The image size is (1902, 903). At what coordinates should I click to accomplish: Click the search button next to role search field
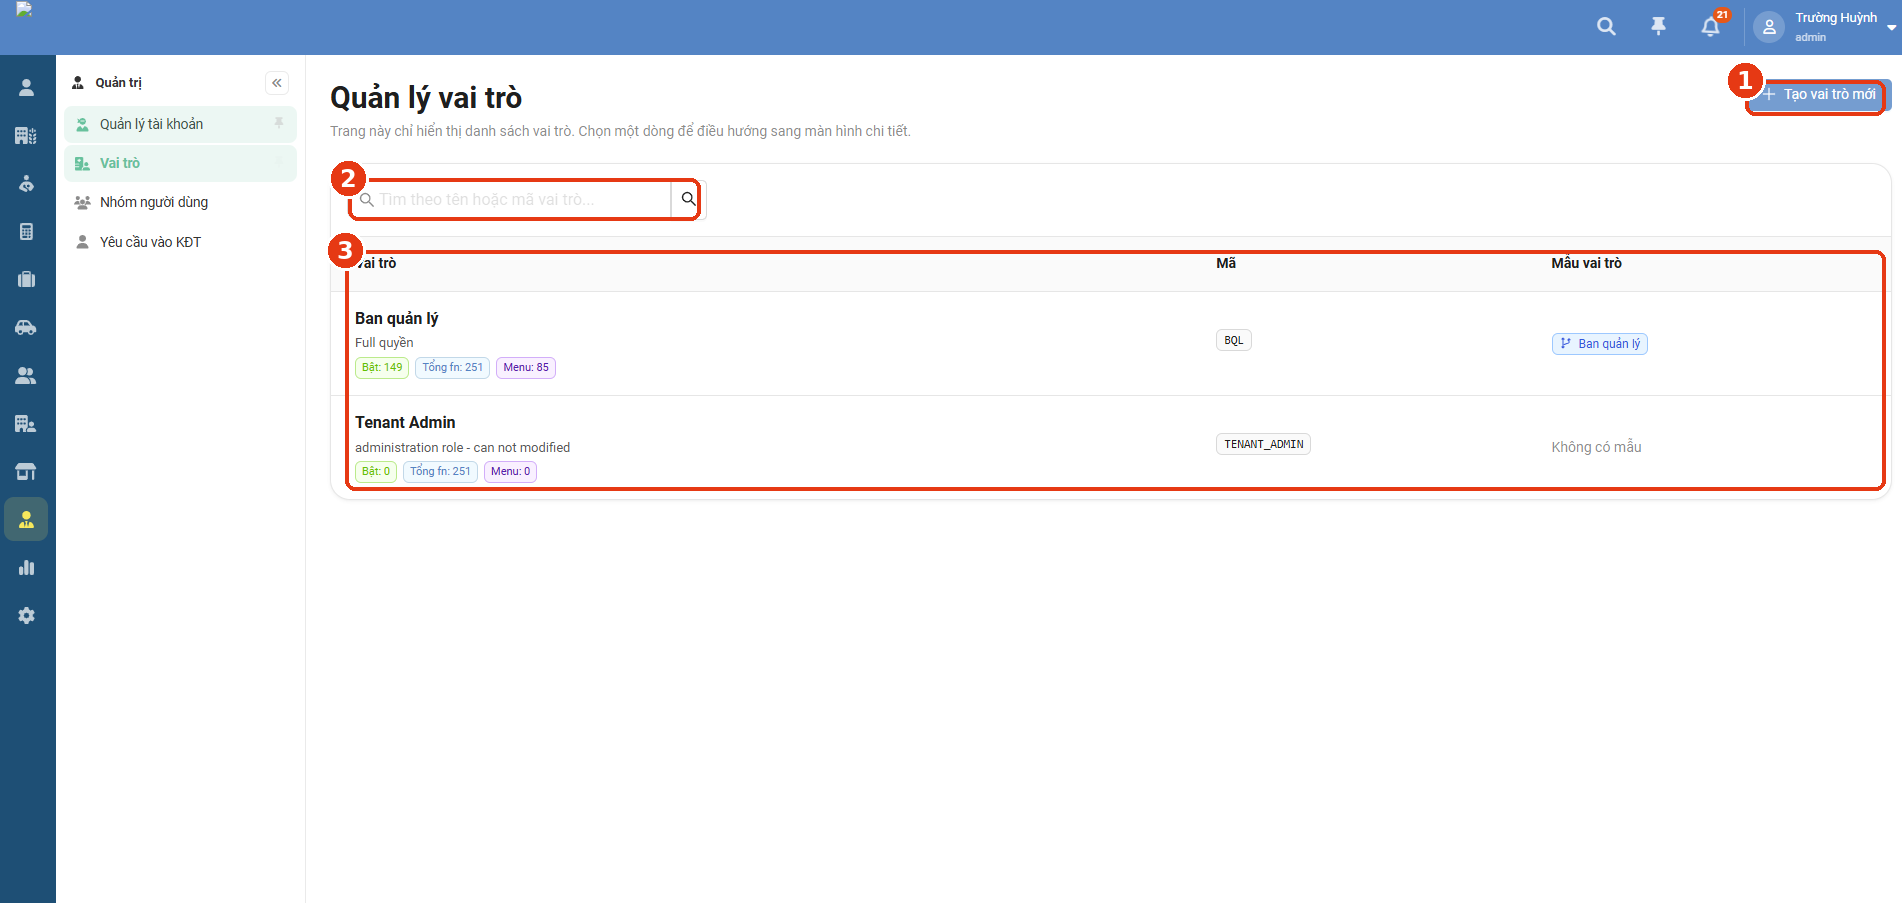pyautogui.click(x=688, y=199)
